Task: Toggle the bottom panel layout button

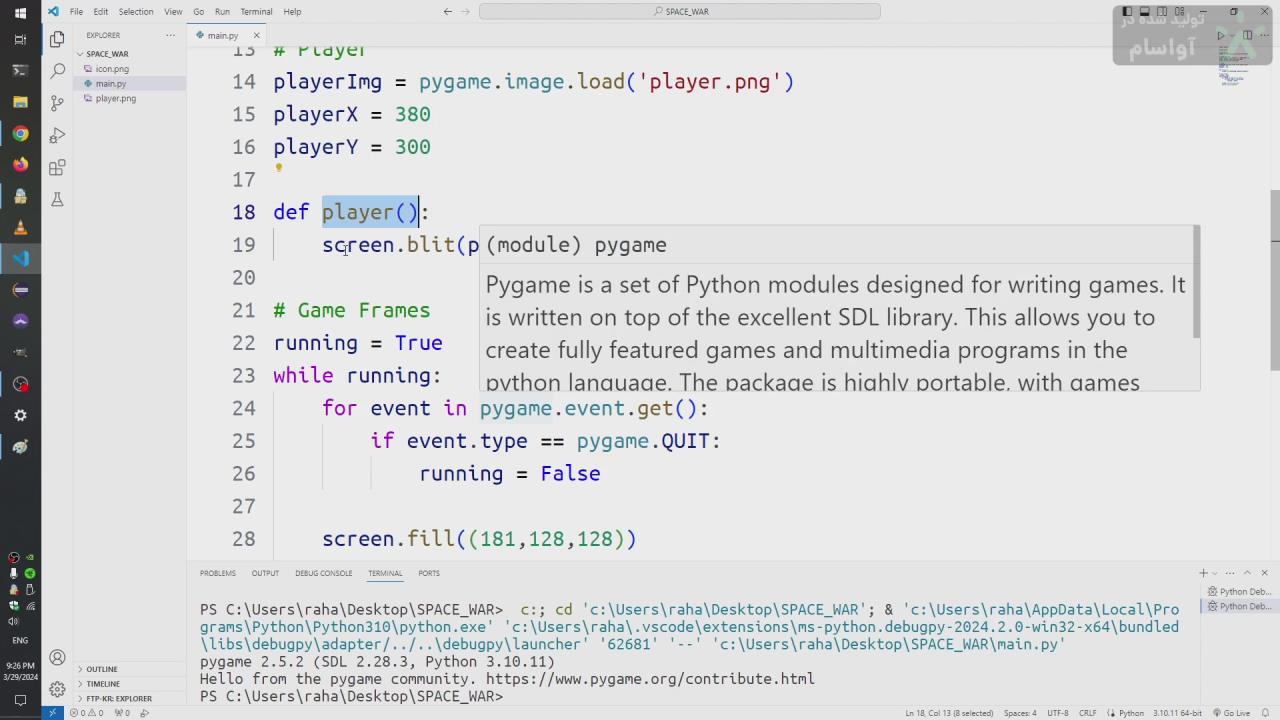Action: click(1144, 12)
